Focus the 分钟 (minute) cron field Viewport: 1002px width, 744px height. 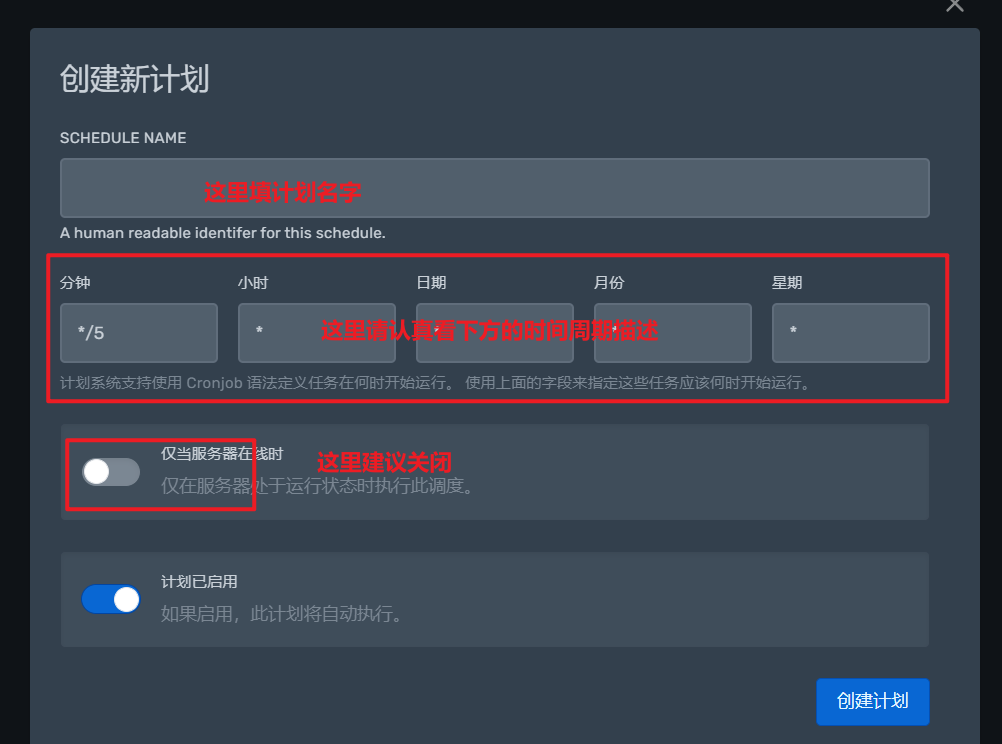[139, 333]
